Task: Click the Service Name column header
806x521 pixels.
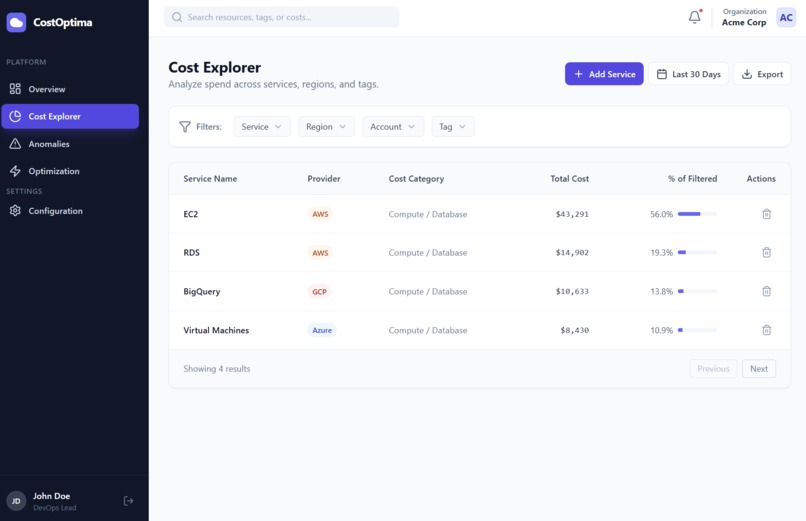Action: click(x=210, y=178)
